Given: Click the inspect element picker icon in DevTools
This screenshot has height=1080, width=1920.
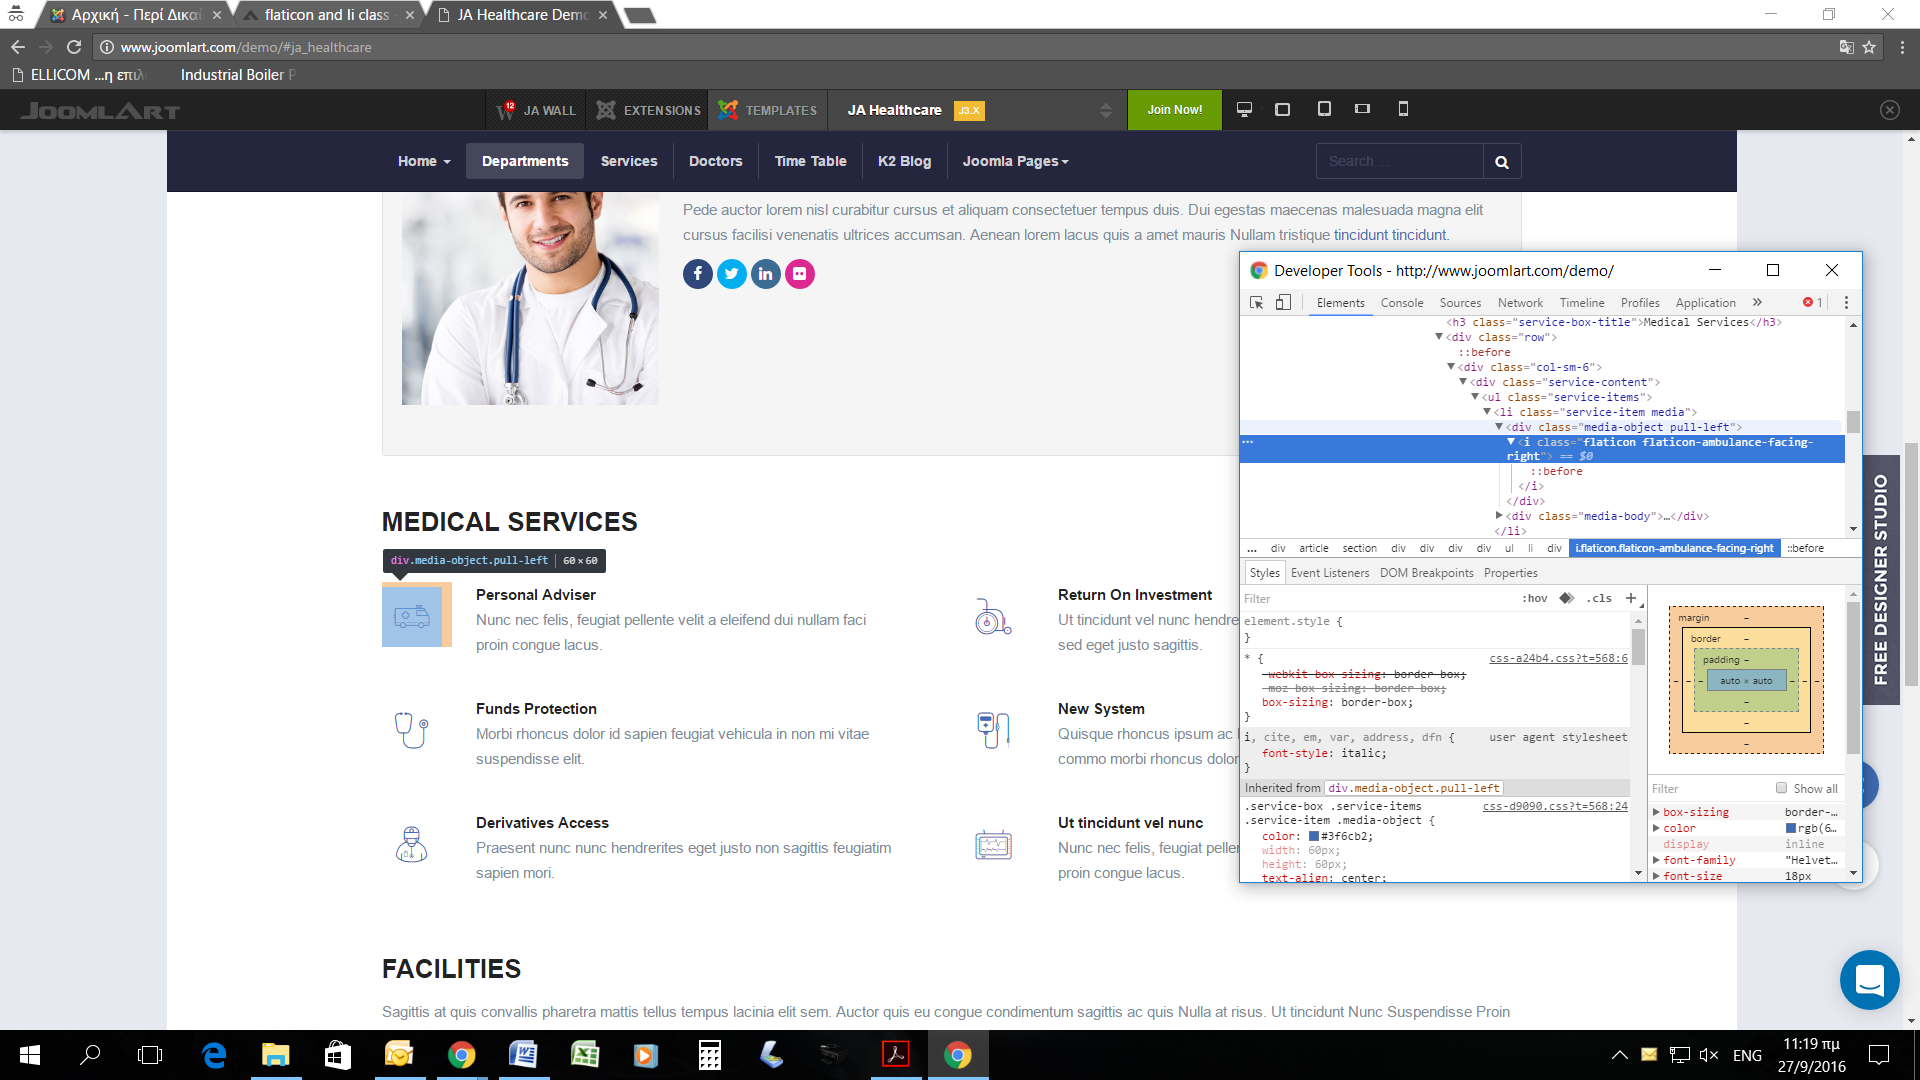Looking at the screenshot, I should [1257, 302].
